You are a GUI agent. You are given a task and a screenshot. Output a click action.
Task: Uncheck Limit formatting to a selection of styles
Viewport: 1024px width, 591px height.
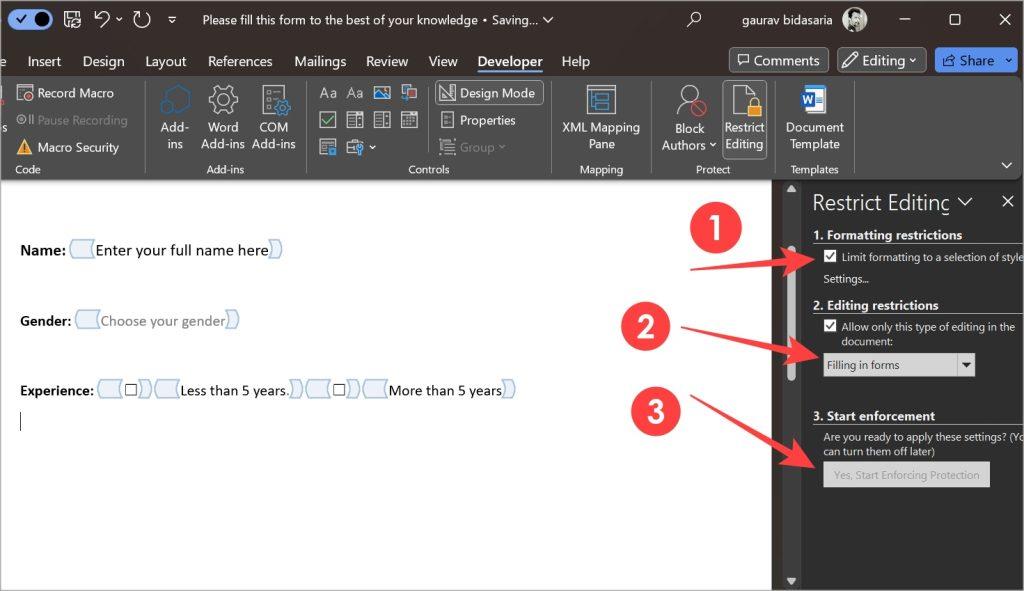point(830,256)
